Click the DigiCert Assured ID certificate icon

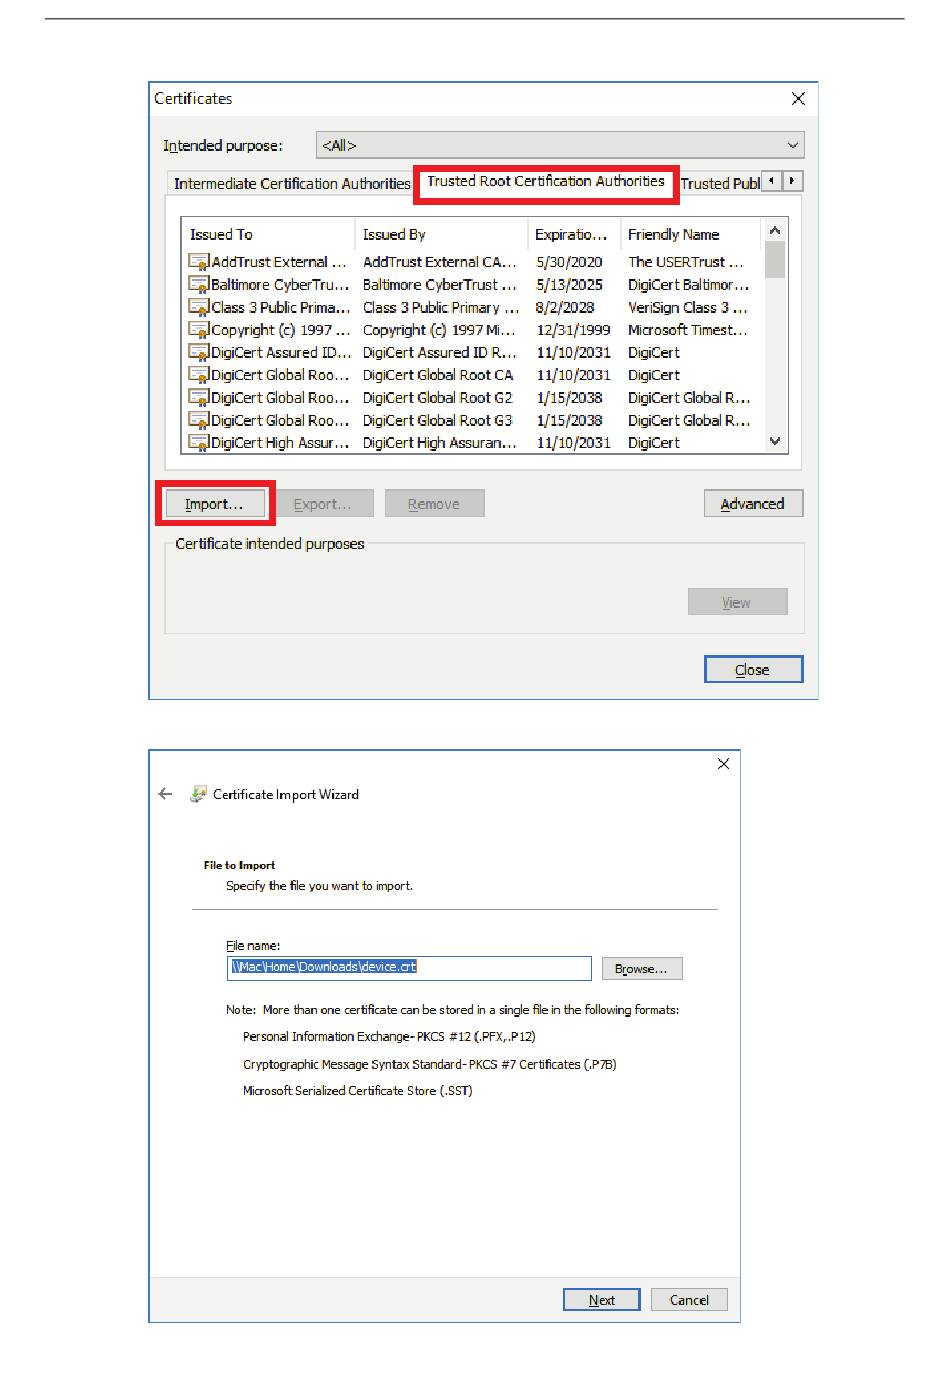click(x=199, y=352)
